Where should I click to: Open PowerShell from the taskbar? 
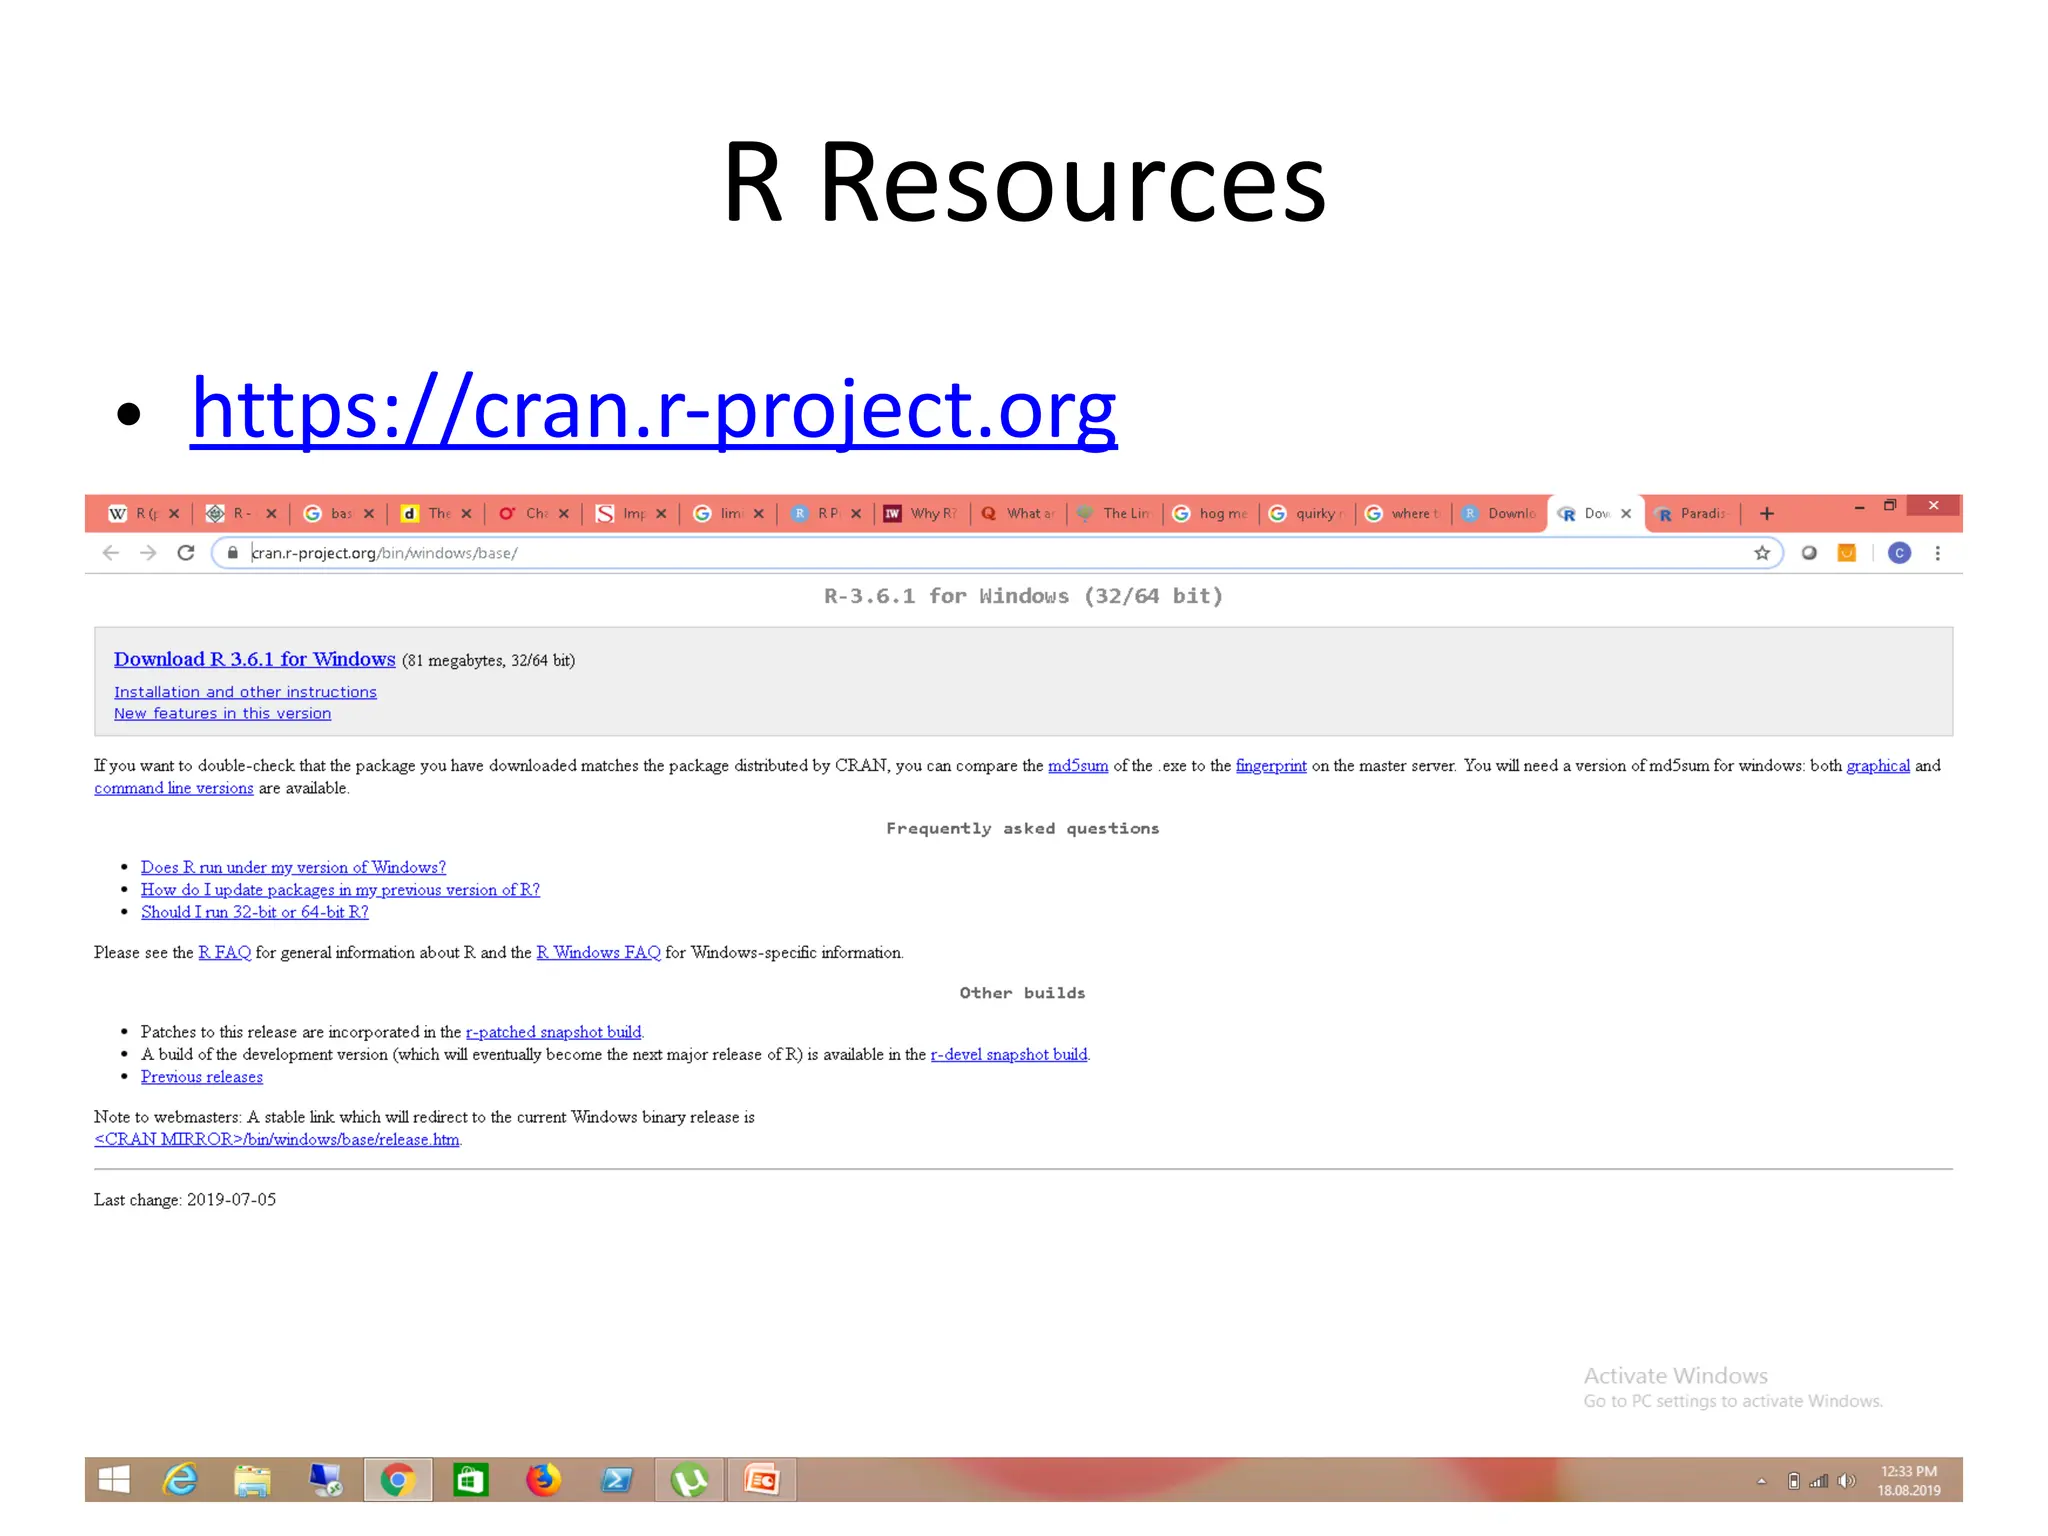pyautogui.click(x=616, y=1480)
